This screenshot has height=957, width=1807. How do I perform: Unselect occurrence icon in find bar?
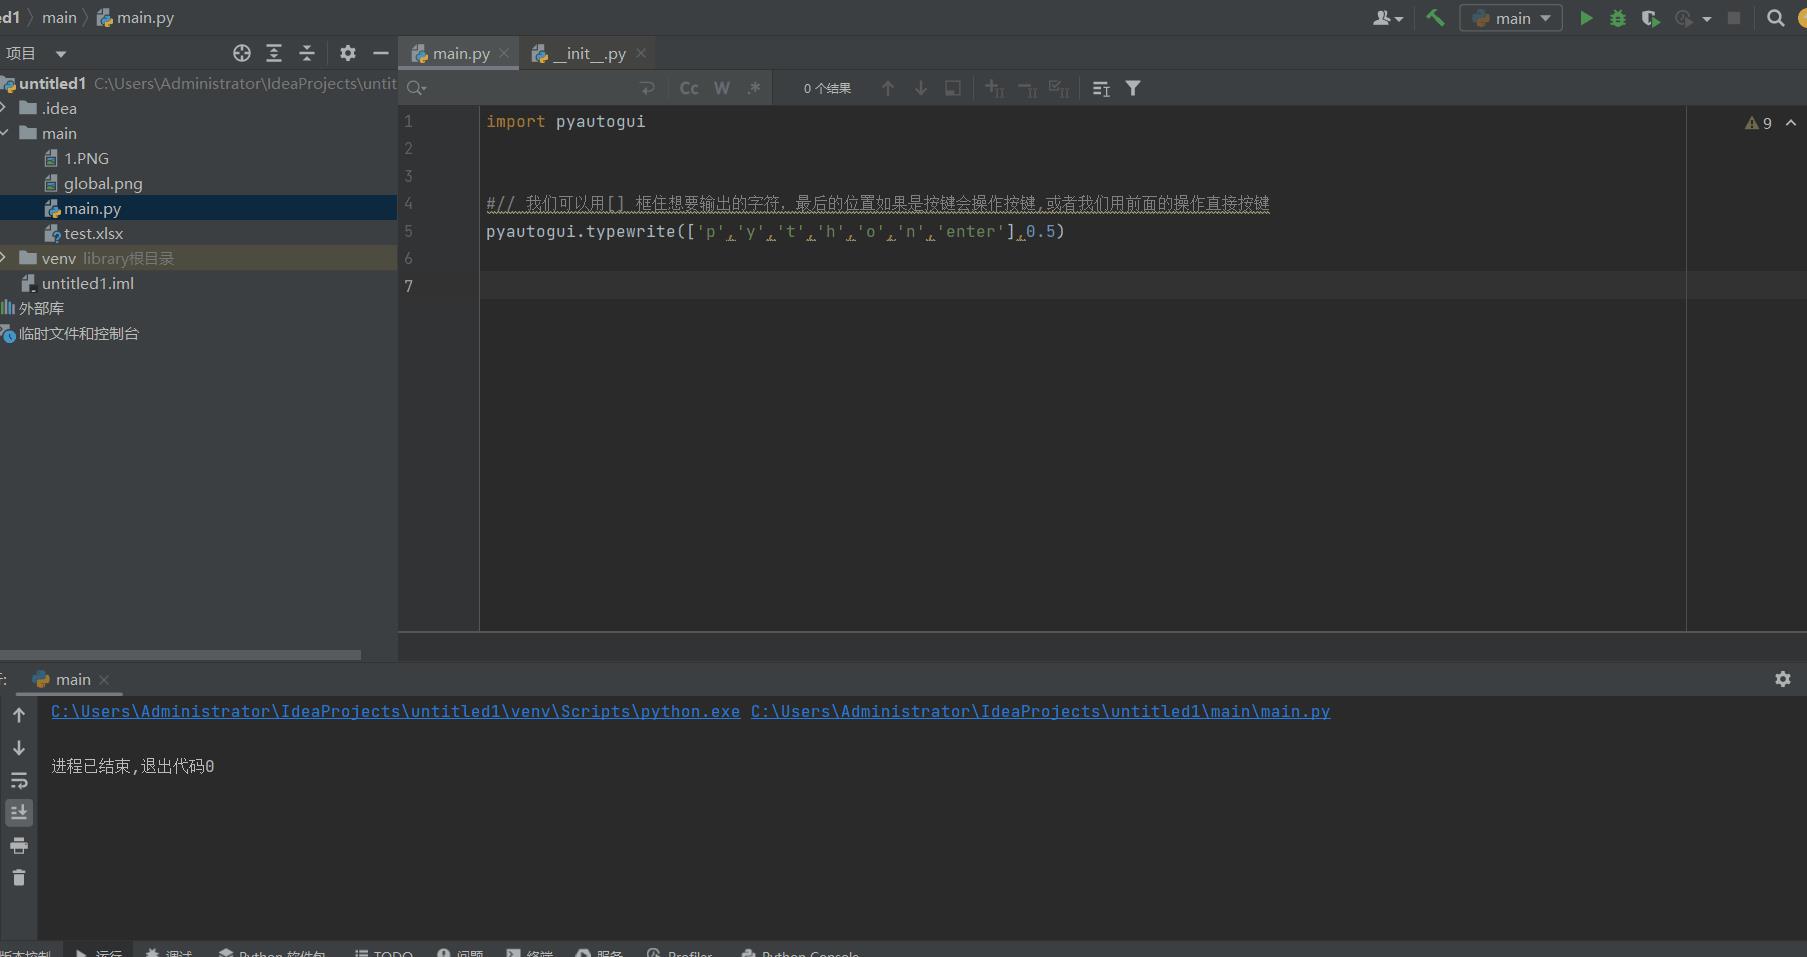point(1027,88)
